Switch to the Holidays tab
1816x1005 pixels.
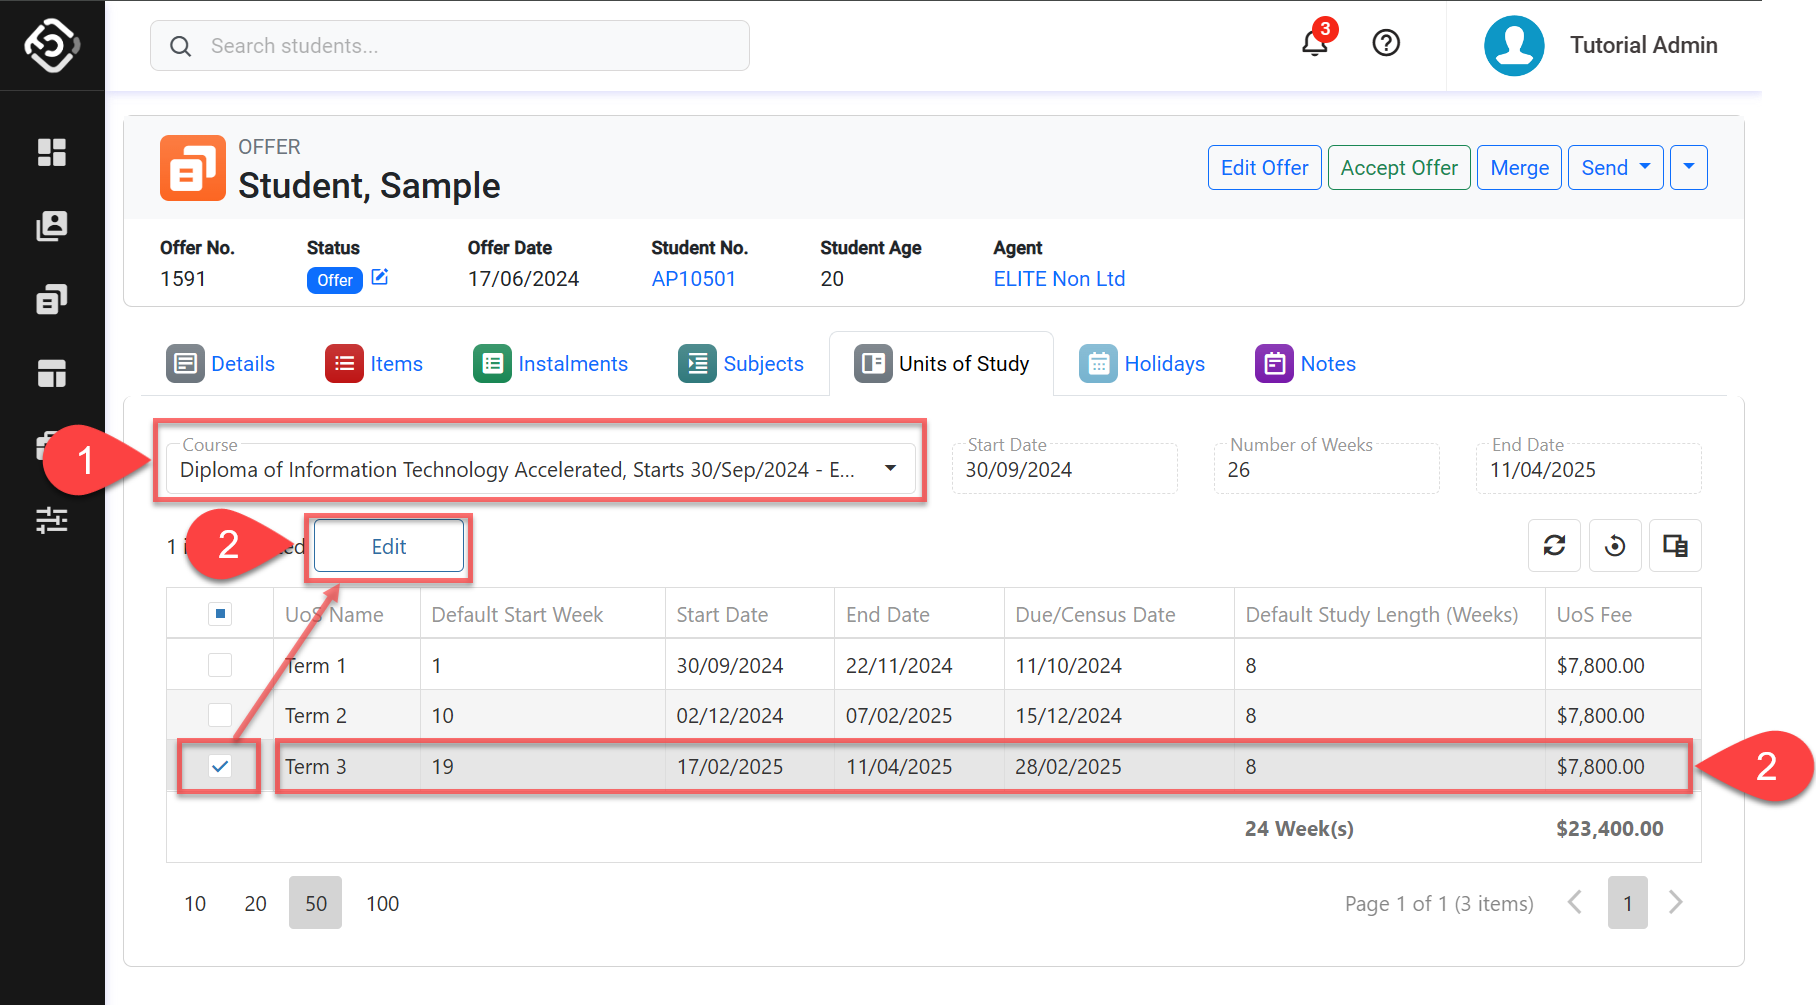click(1142, 364)
